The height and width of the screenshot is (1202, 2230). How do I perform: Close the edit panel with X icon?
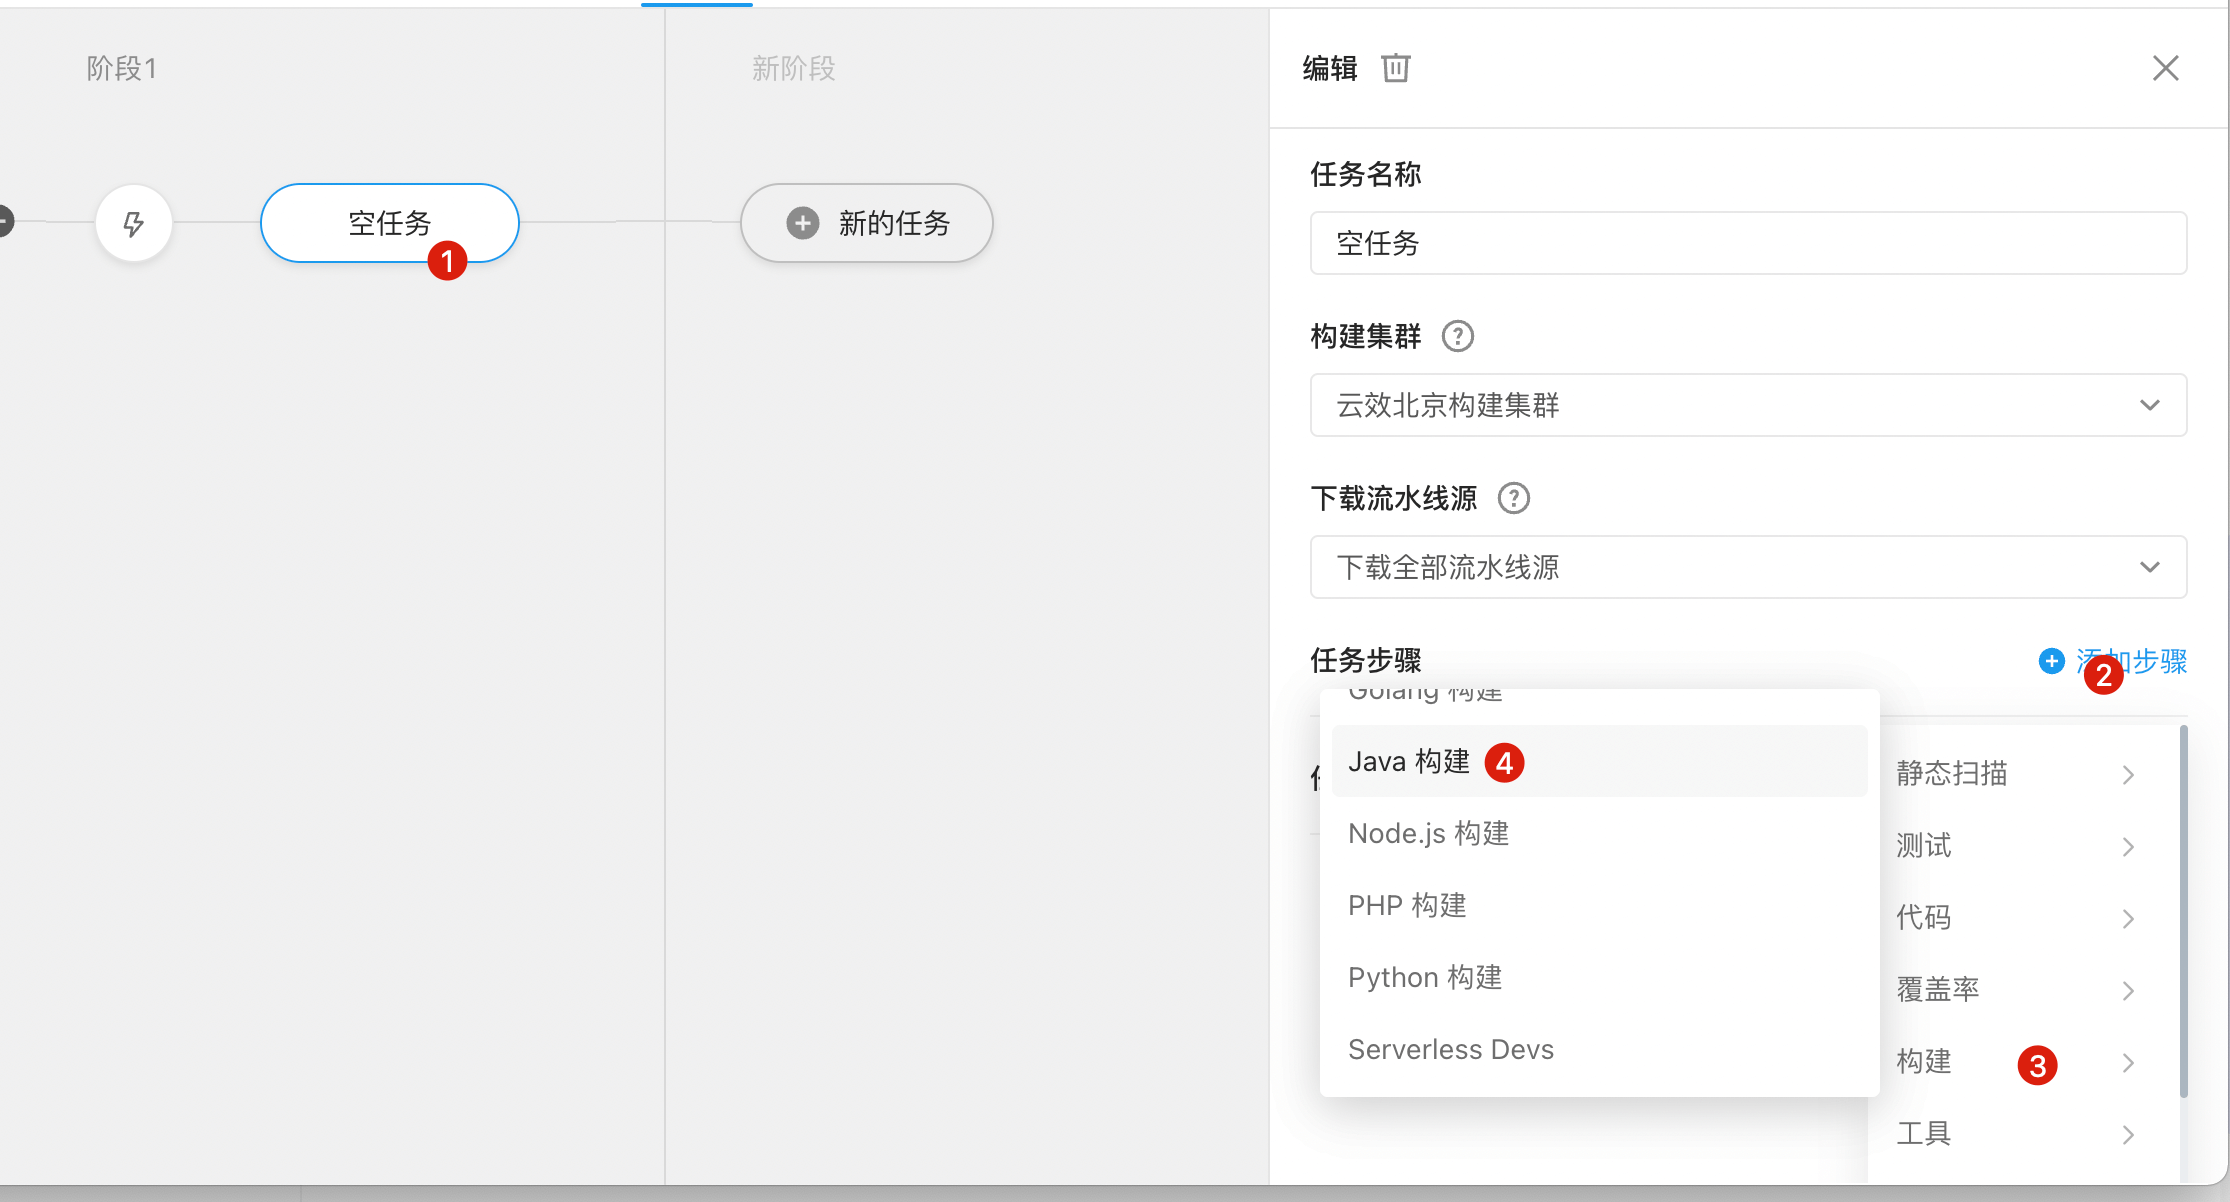tap(2165, 68)
